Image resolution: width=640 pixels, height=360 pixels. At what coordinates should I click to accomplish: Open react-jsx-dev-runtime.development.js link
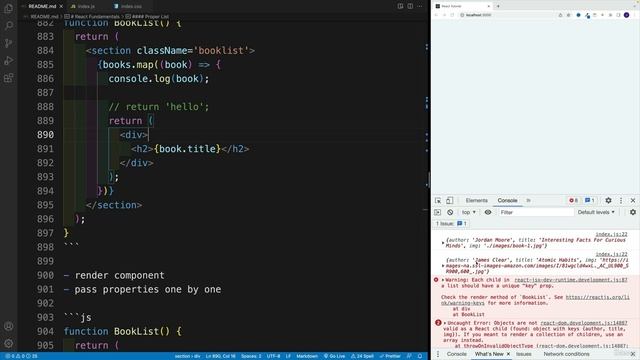[571, 280]
